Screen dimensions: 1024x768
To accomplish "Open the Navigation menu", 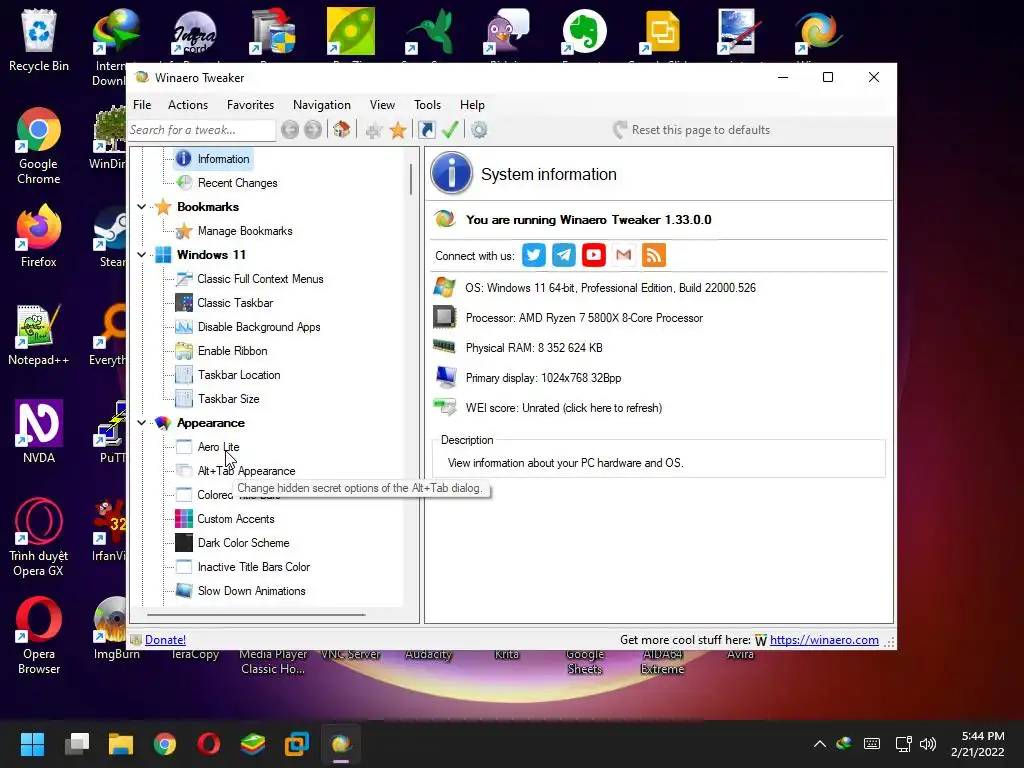I will (321, 104).
